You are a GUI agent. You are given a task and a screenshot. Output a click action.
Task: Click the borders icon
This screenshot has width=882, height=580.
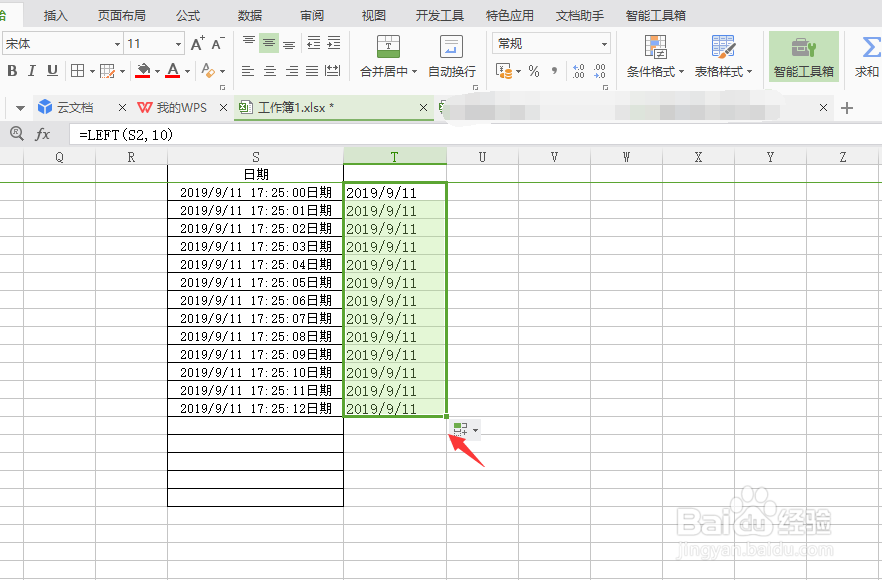click(78, 71)
